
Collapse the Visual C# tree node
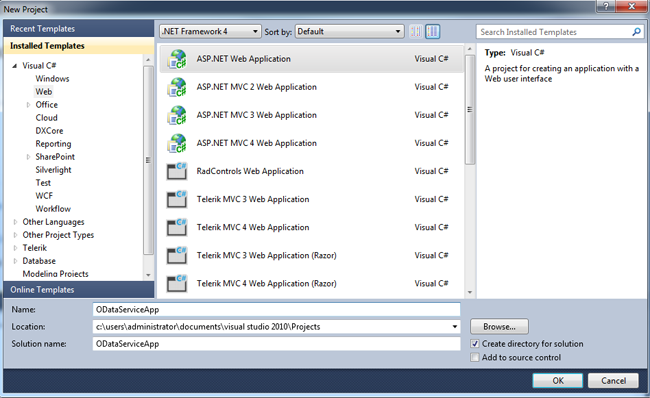[15, 66]
